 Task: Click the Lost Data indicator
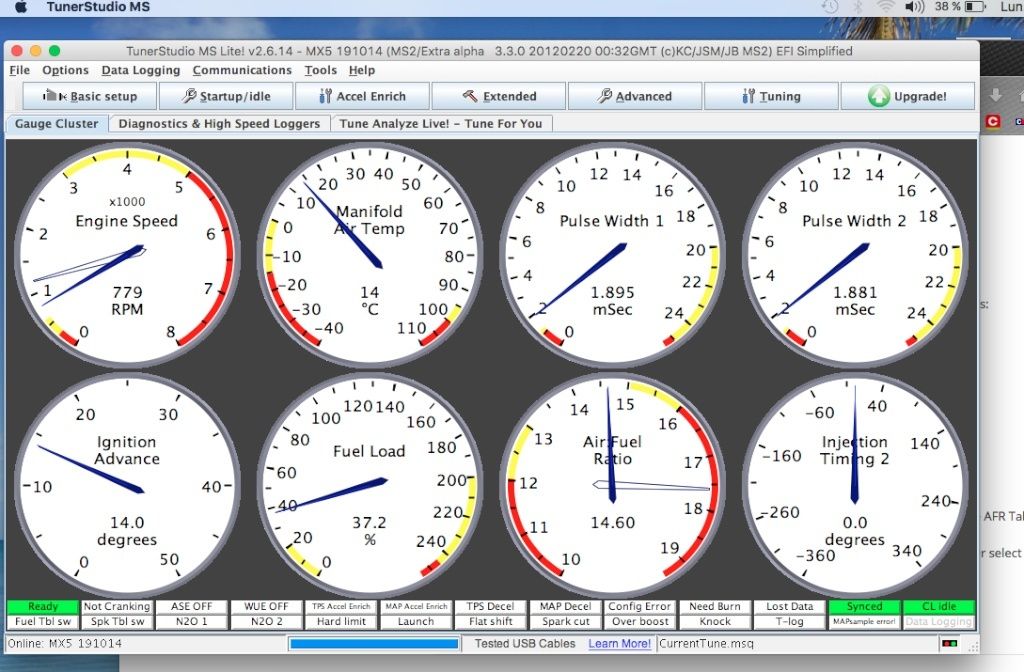(x=790, y=607)
